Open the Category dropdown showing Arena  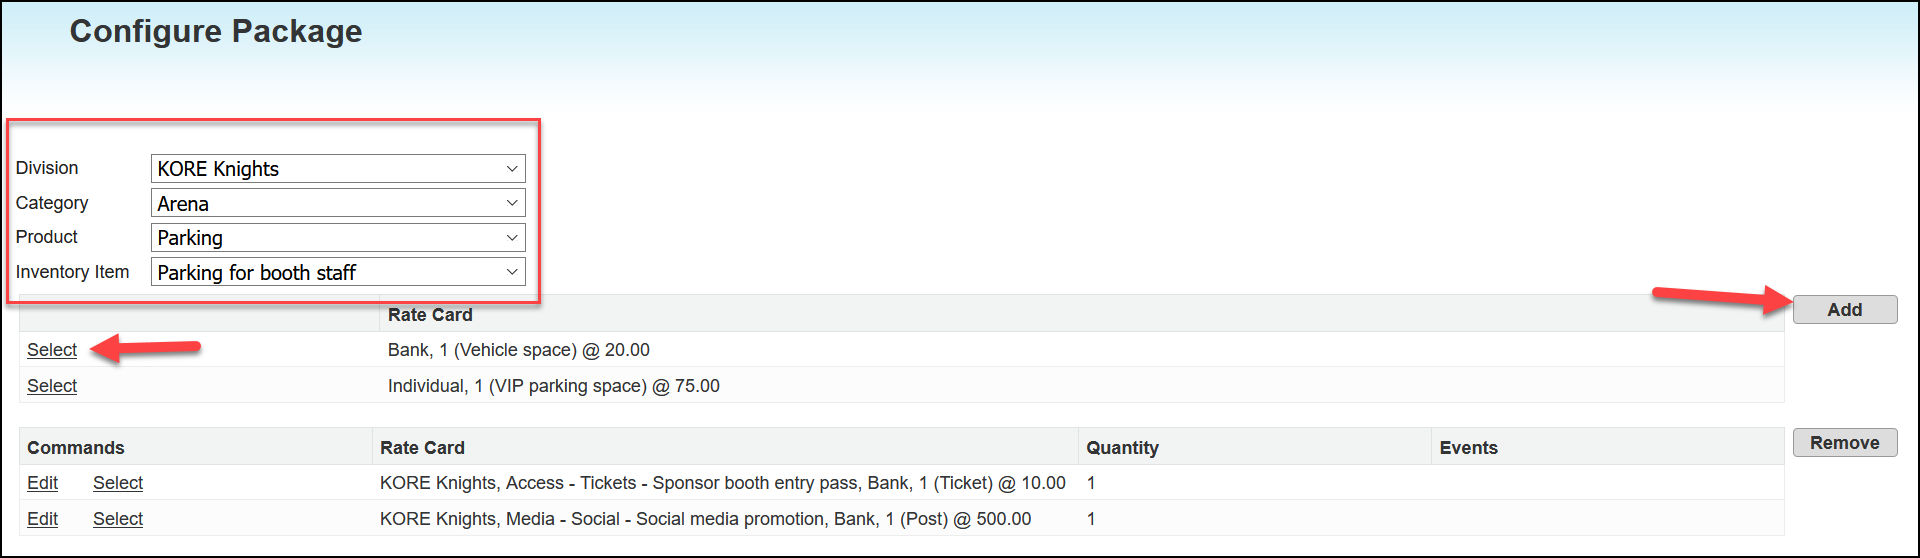(x=338, y=203)
